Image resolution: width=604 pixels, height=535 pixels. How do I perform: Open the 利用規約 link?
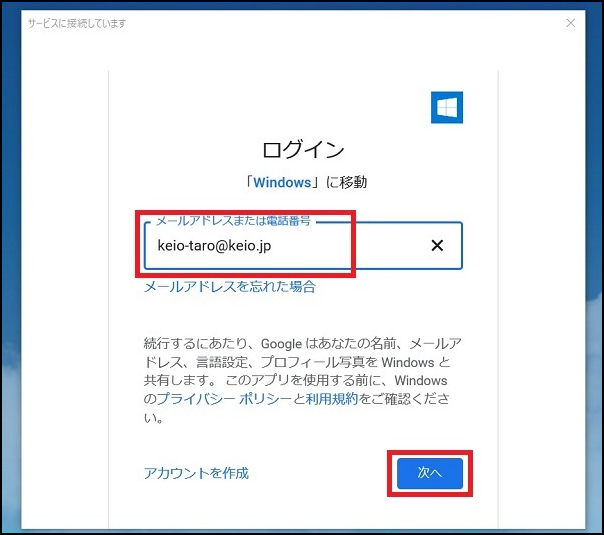point(331,400)
